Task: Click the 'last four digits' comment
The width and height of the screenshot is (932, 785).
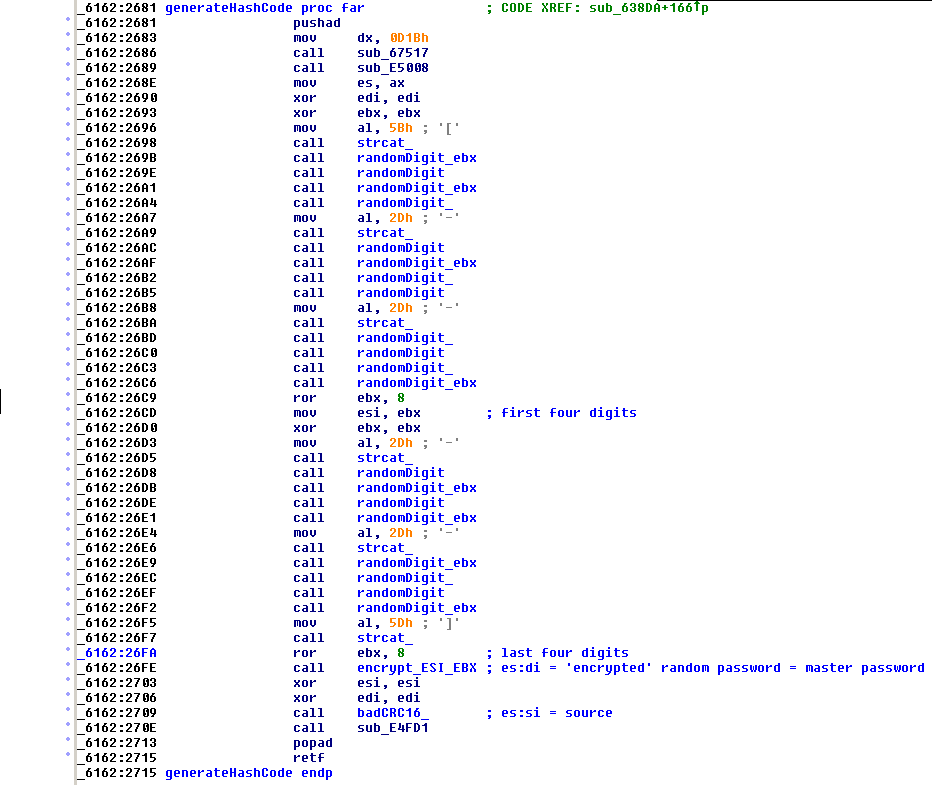Action: [x=565, y=652]
